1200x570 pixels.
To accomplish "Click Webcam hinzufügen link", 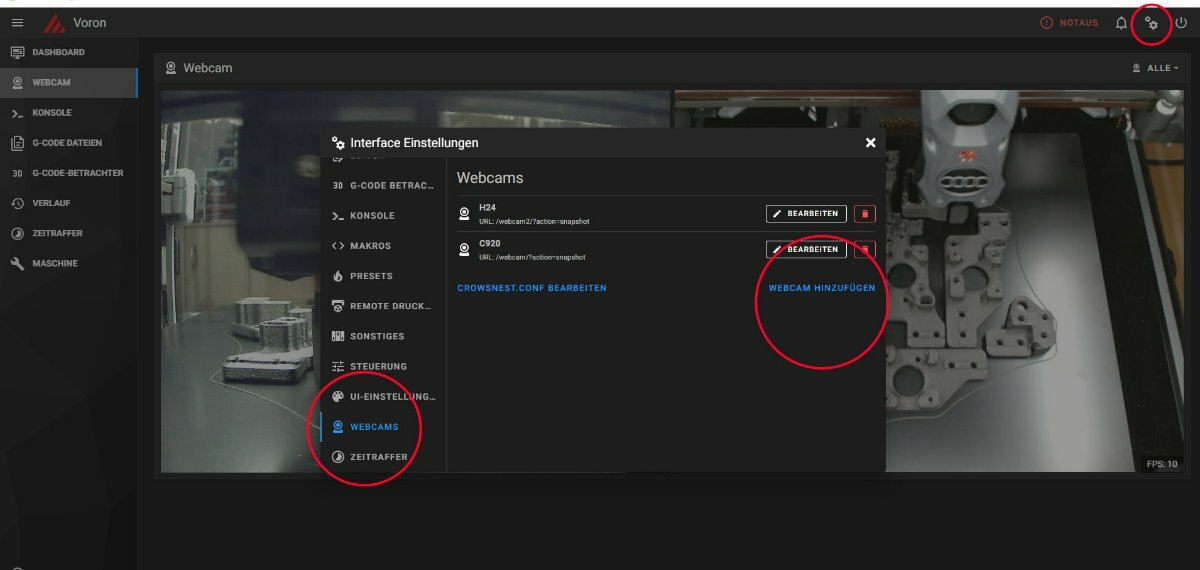I will pos(822,288).
